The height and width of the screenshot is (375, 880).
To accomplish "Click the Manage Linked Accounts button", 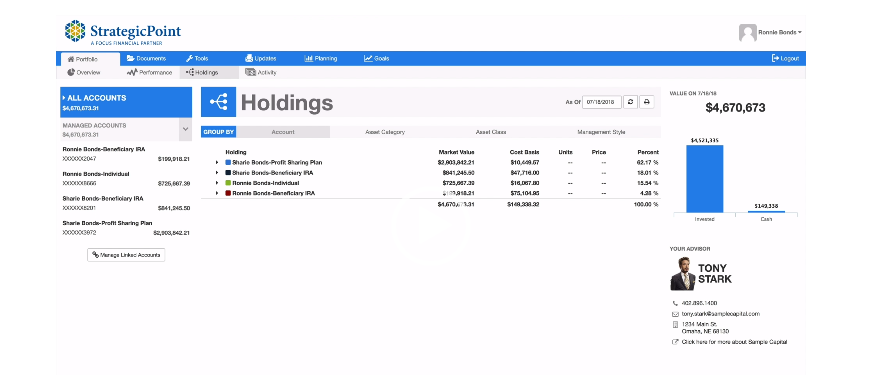I will coord(126,255).
